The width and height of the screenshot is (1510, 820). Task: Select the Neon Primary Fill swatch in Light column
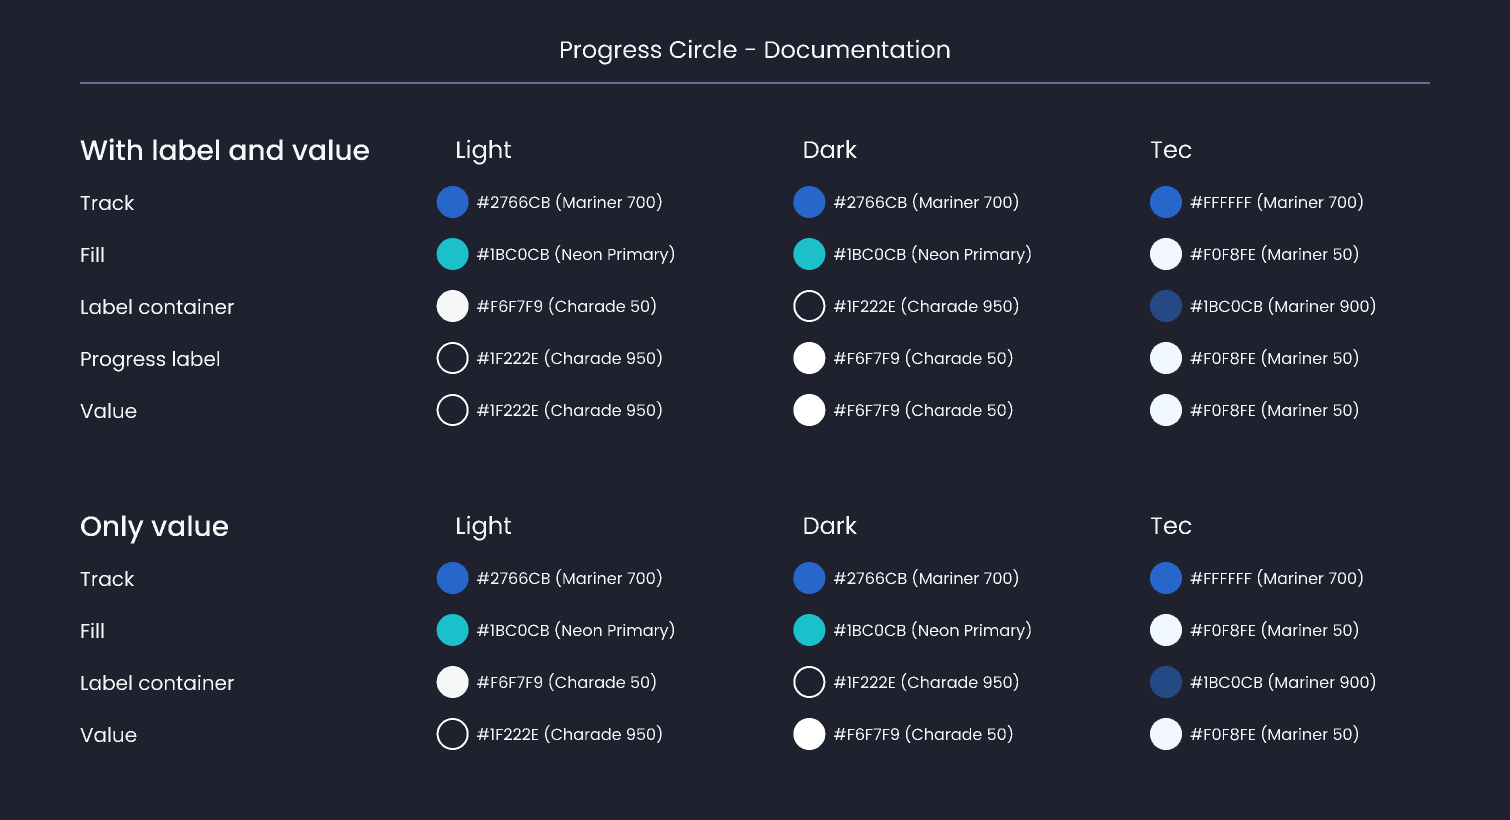coord(452,254)
